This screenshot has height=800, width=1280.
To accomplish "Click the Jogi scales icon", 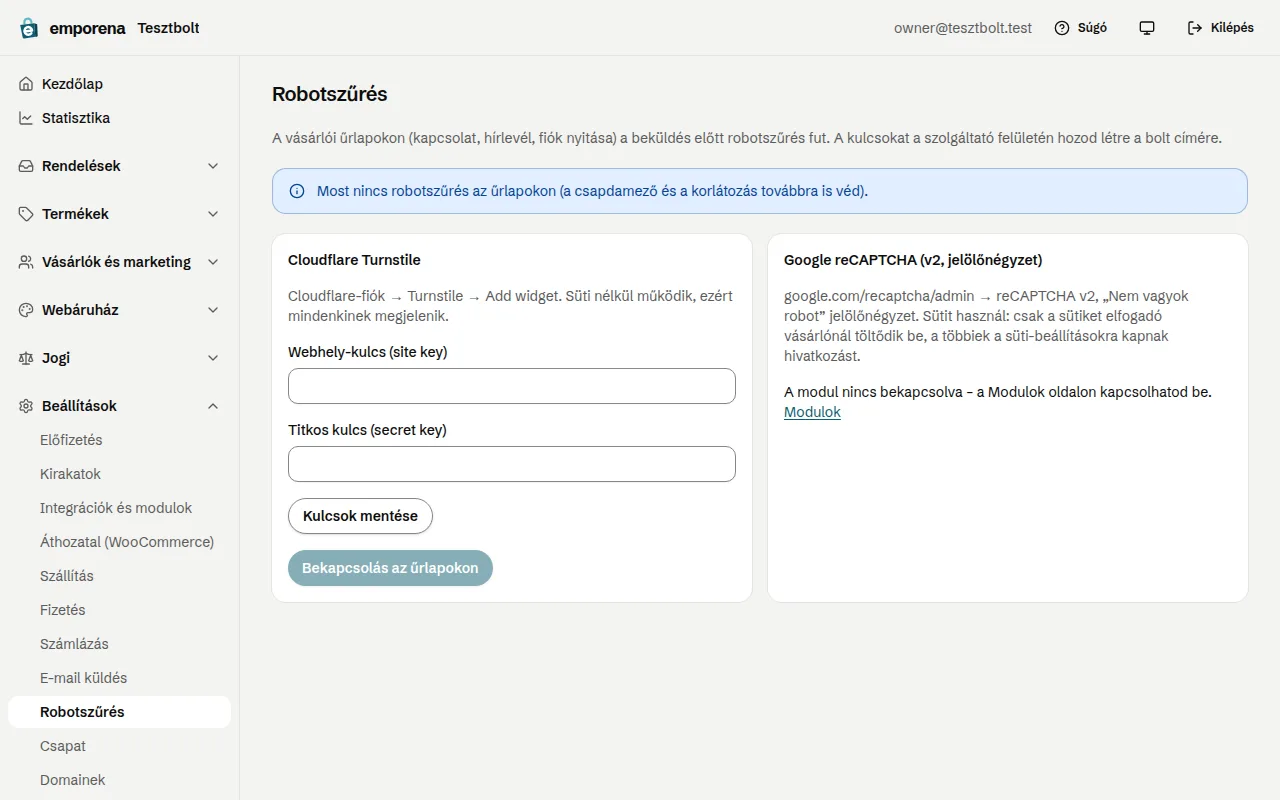I will pyautogui.click(x=26, y=358).
